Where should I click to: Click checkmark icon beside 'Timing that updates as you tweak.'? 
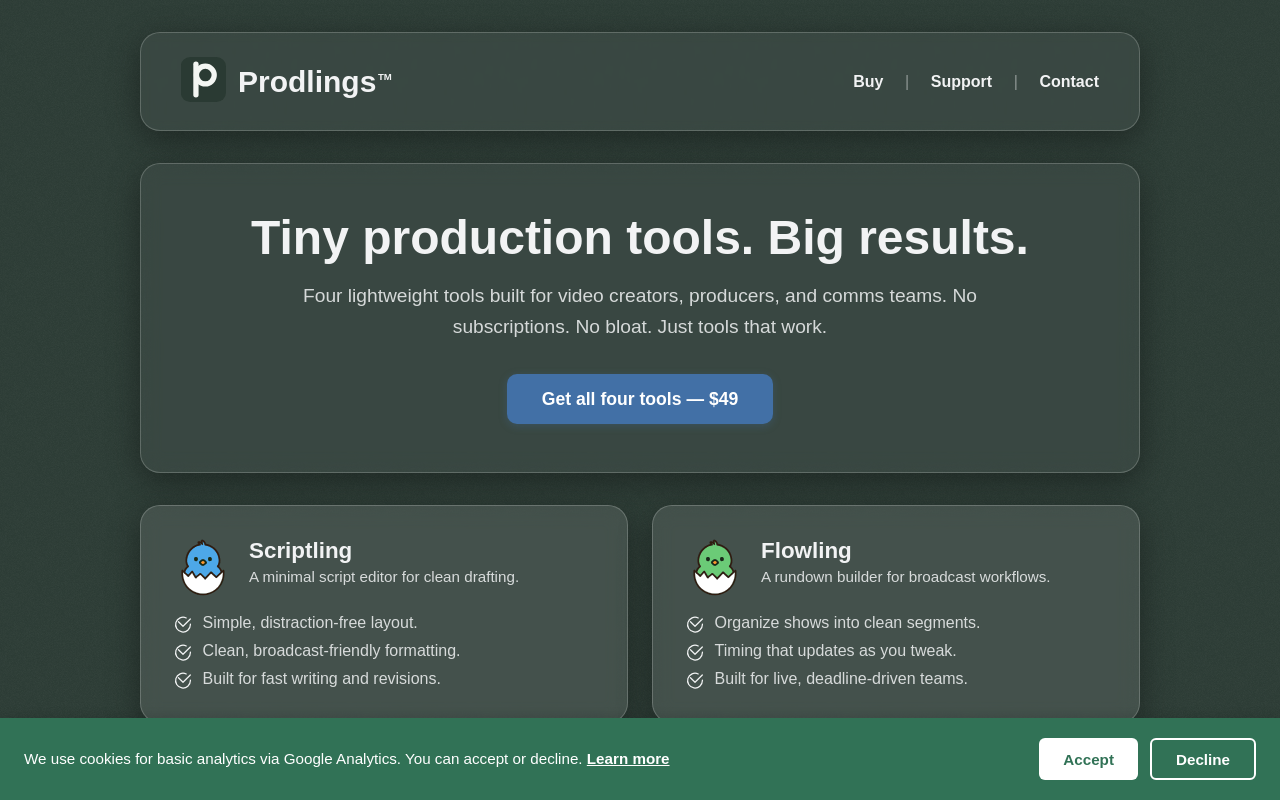pos(695,652)
